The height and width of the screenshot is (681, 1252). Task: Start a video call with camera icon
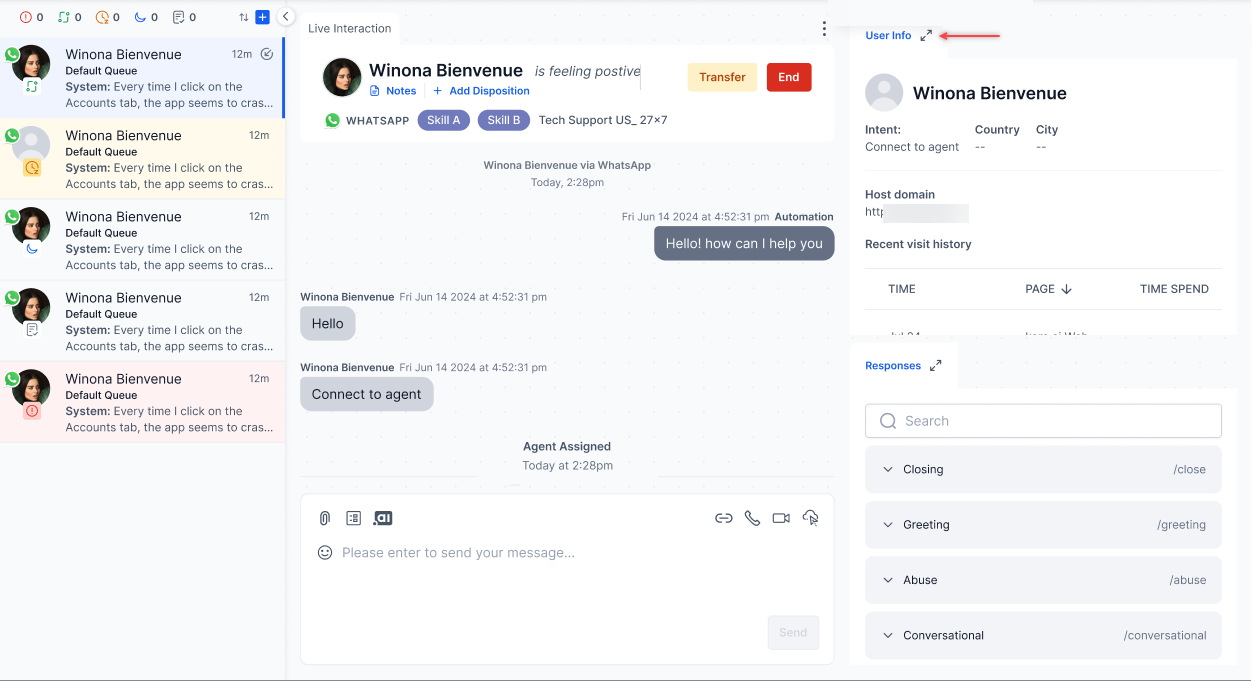click(781, 518)
